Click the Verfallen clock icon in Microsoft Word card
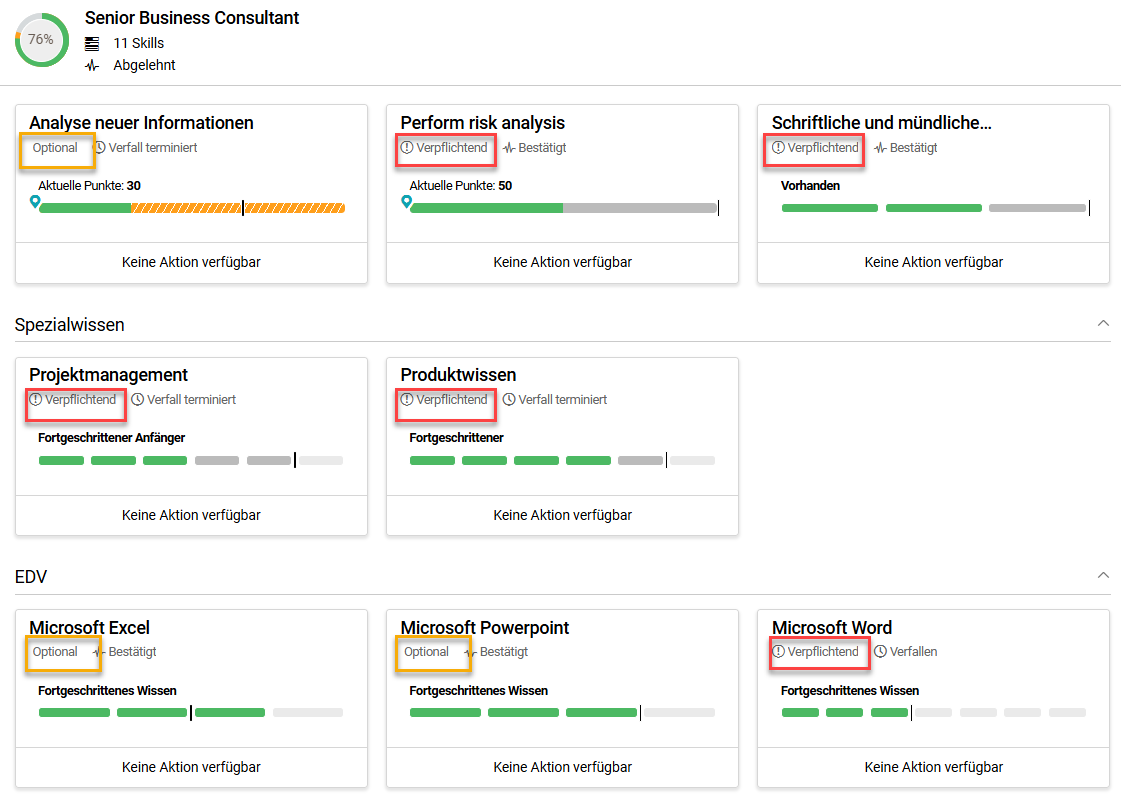The image size is (1121, 798). point(880,652)
